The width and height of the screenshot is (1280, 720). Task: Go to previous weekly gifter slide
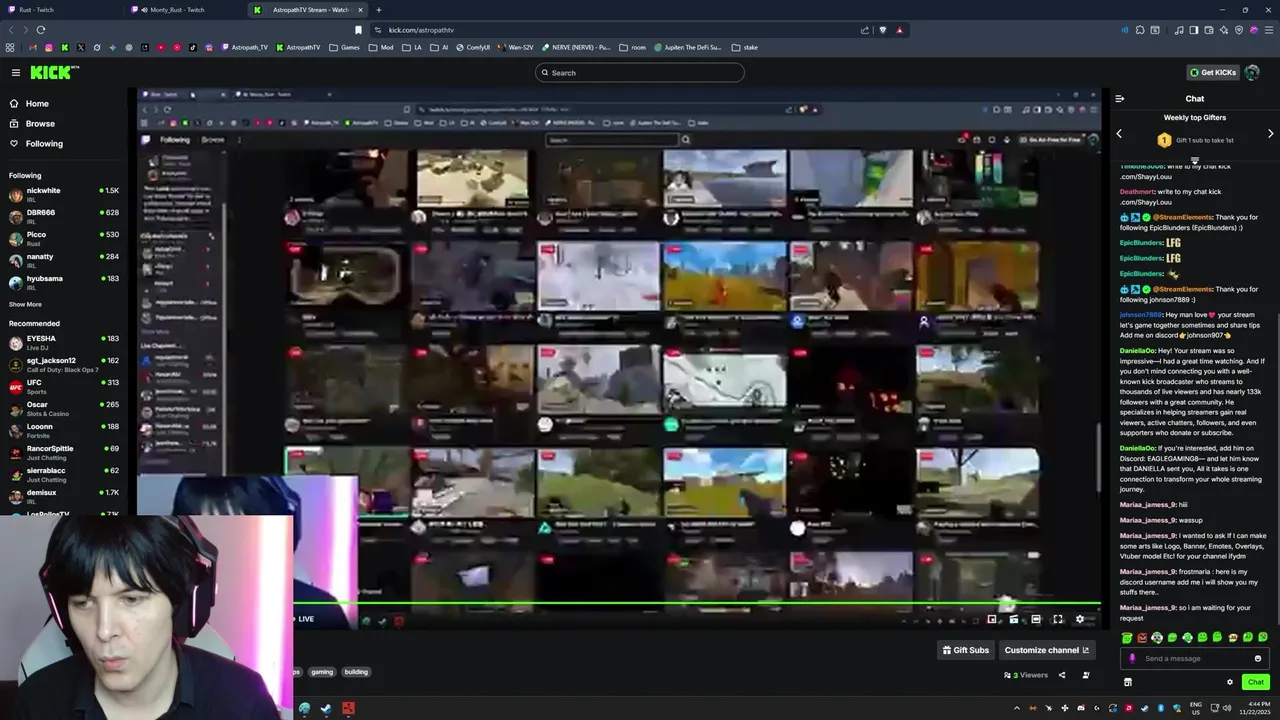pyautogui.click(x=1119, y=133)
